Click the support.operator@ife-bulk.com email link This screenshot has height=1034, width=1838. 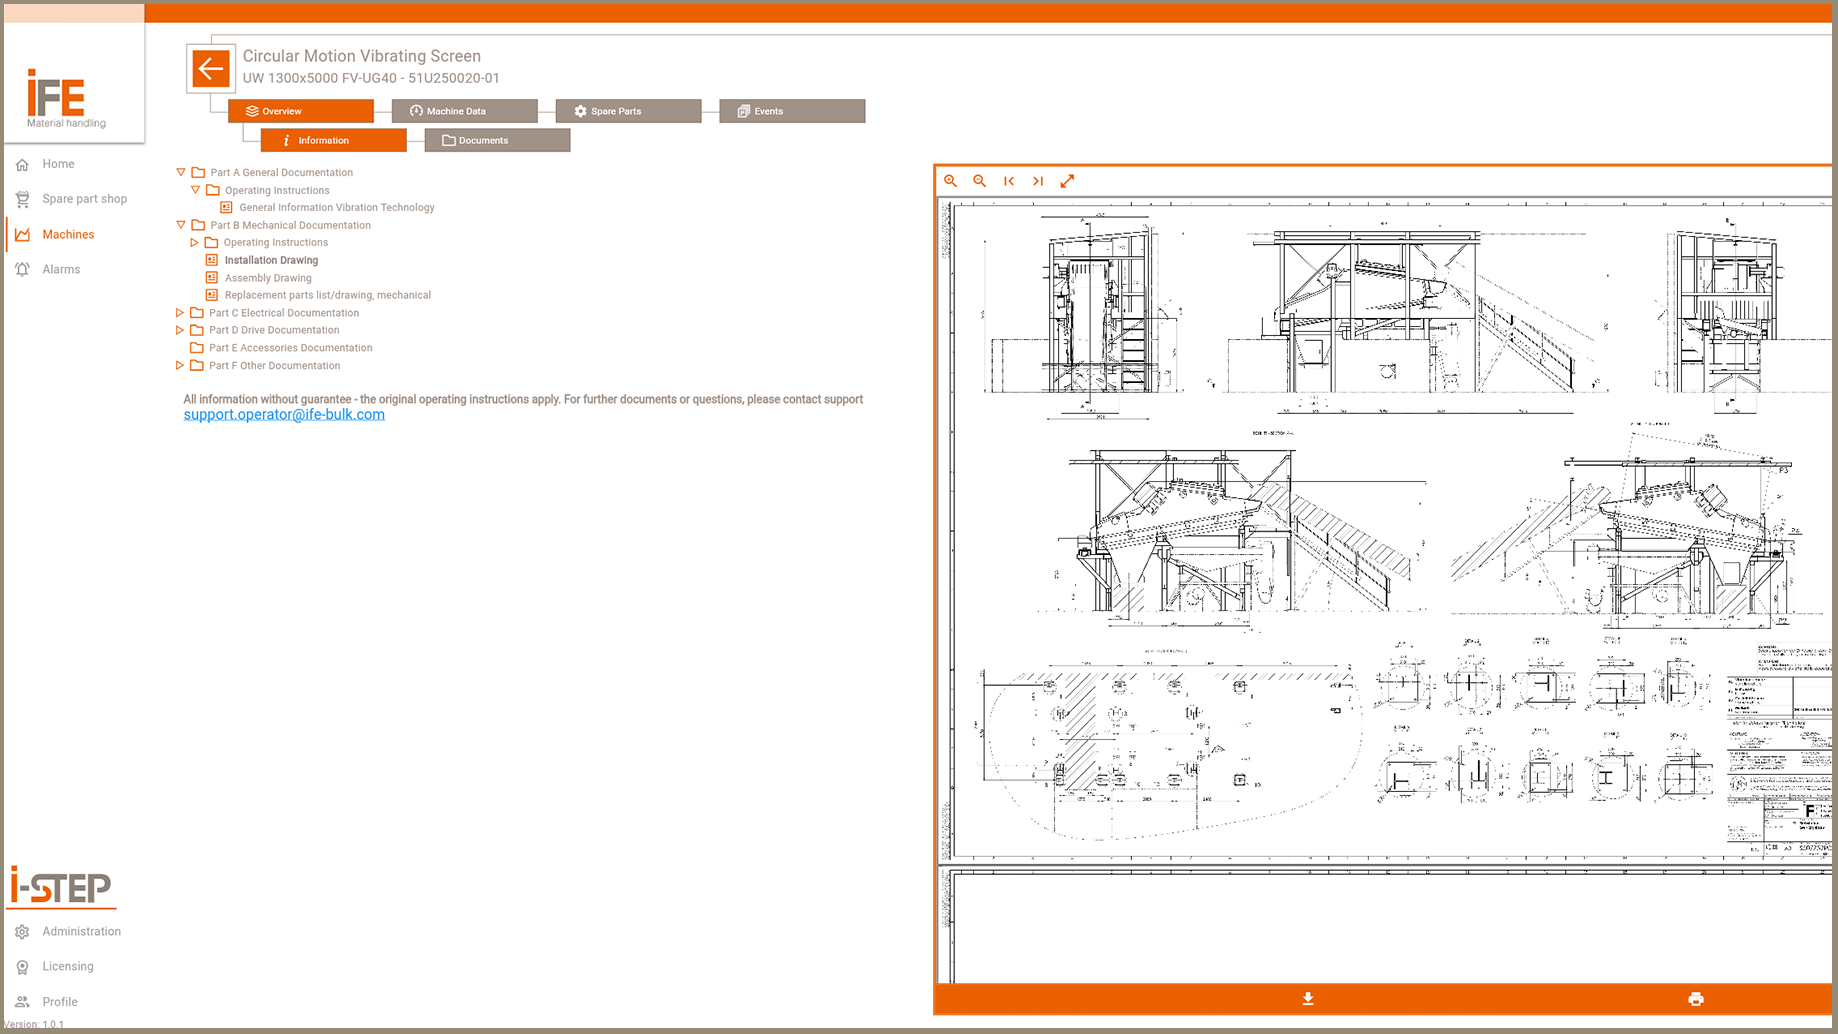(x=284, y=415)
